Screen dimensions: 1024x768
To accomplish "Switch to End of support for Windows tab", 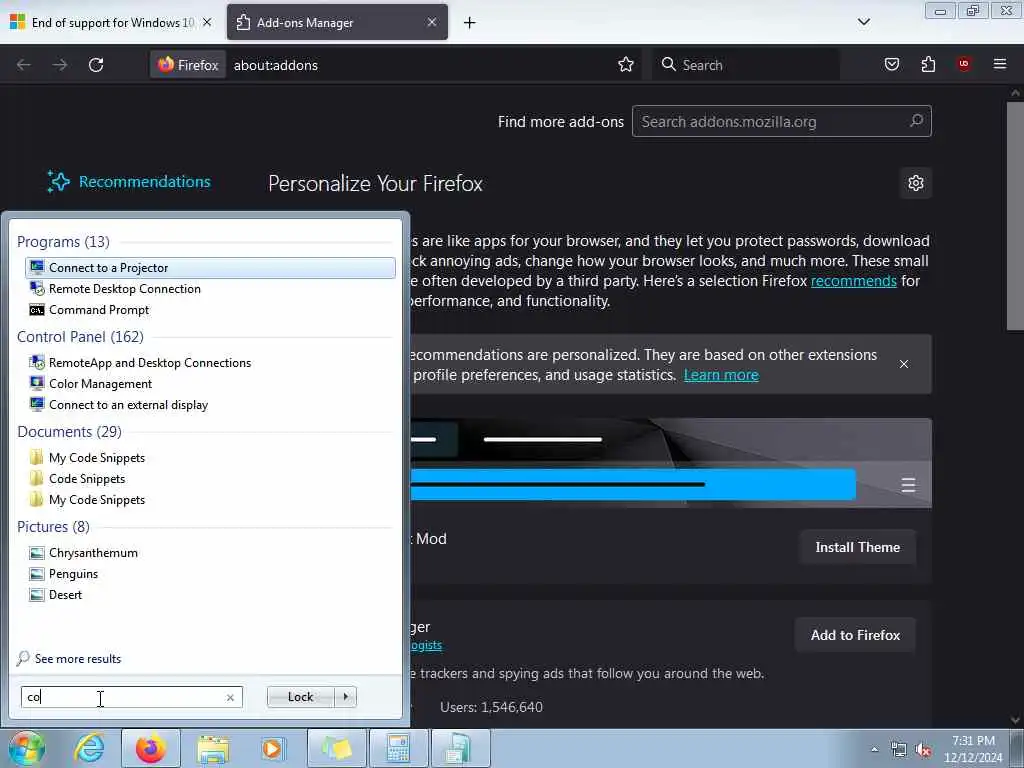I will 112,22.
